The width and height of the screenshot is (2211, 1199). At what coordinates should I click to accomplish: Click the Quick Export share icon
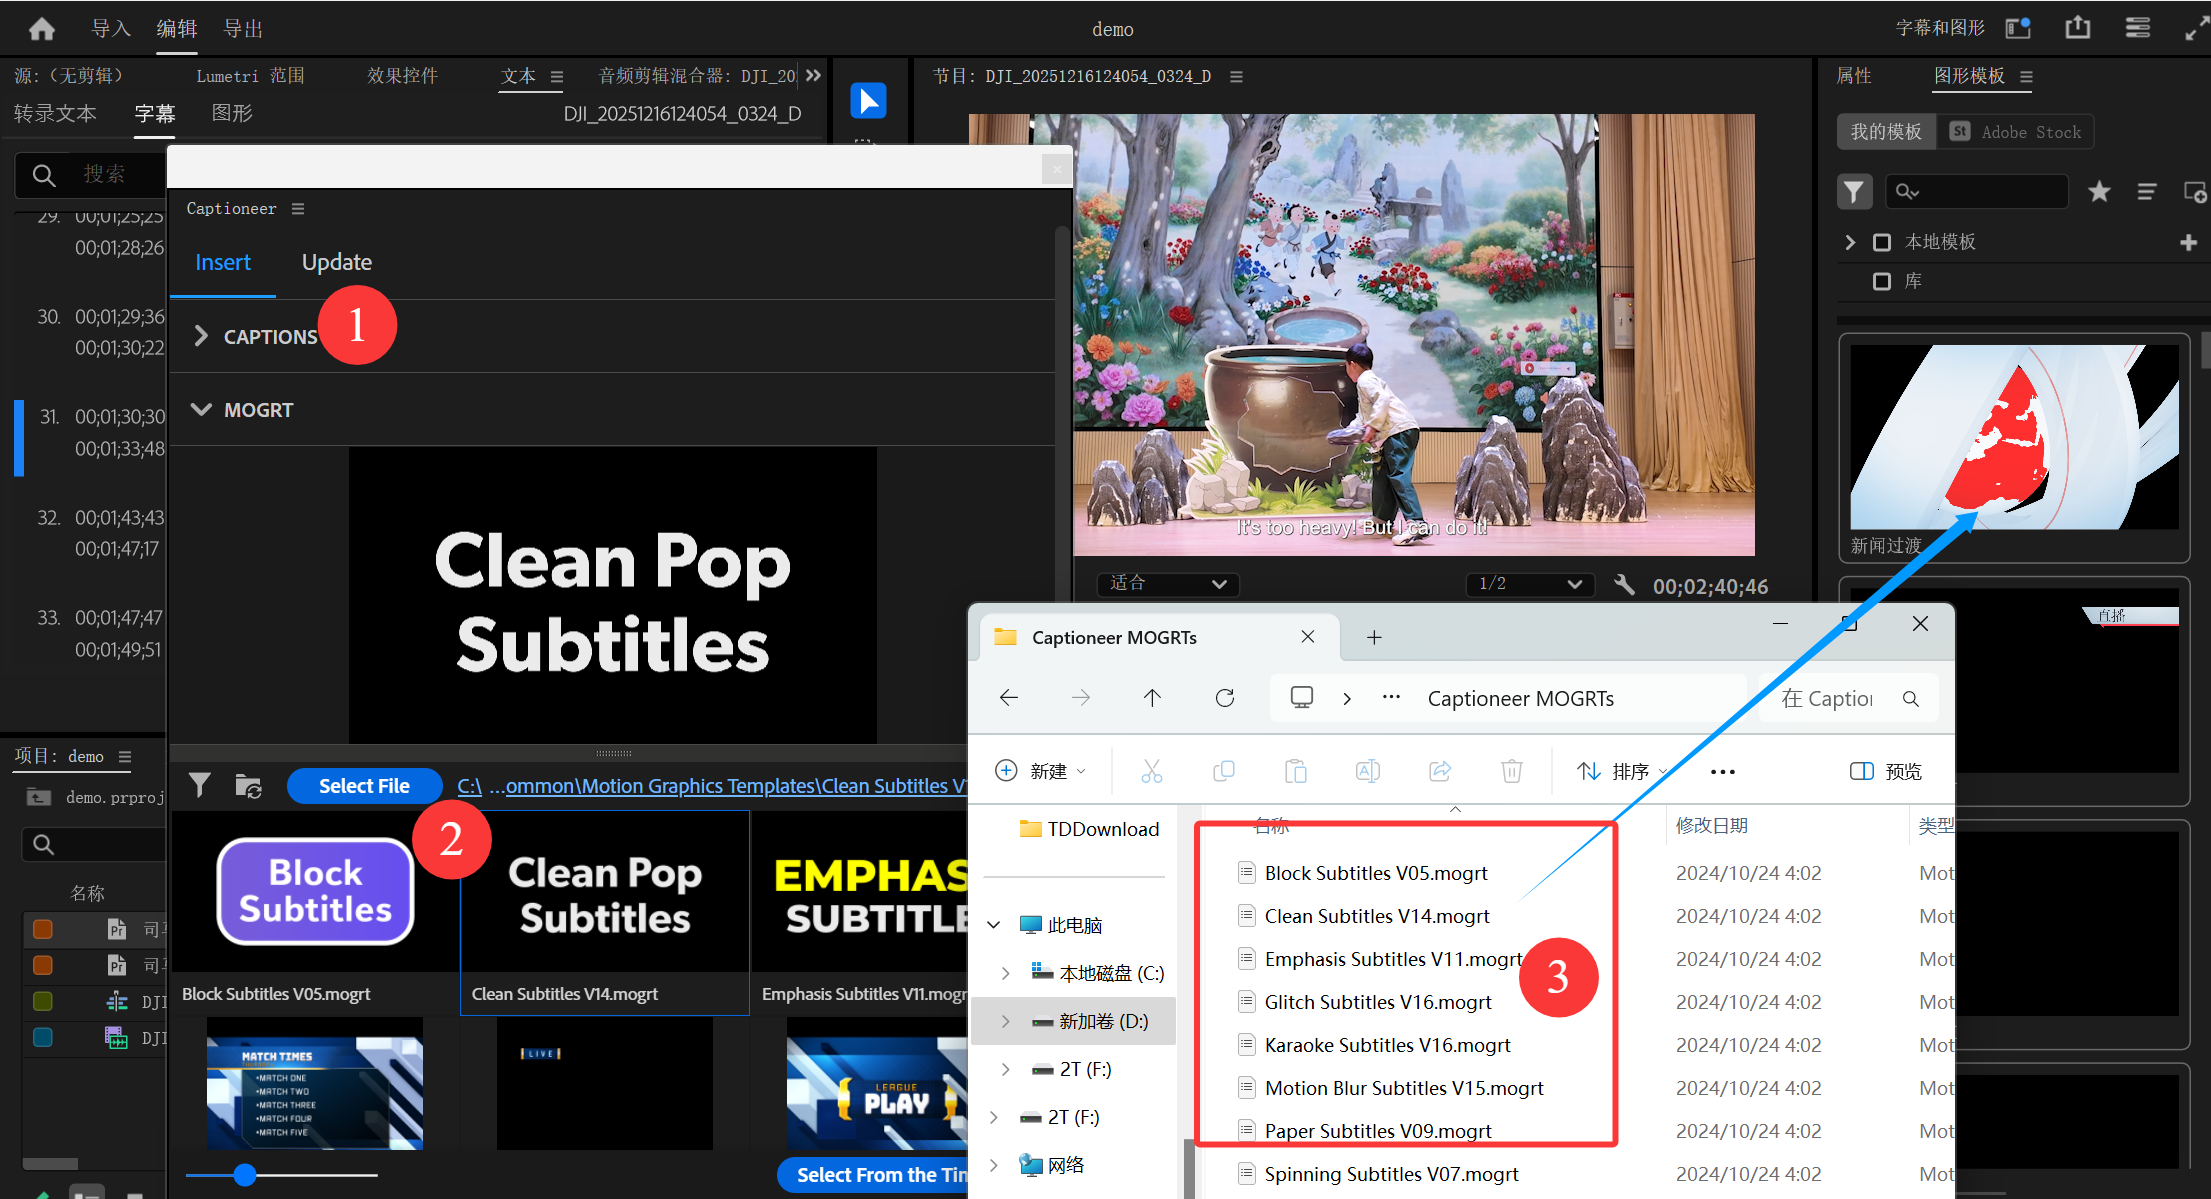pos(2077,28)
